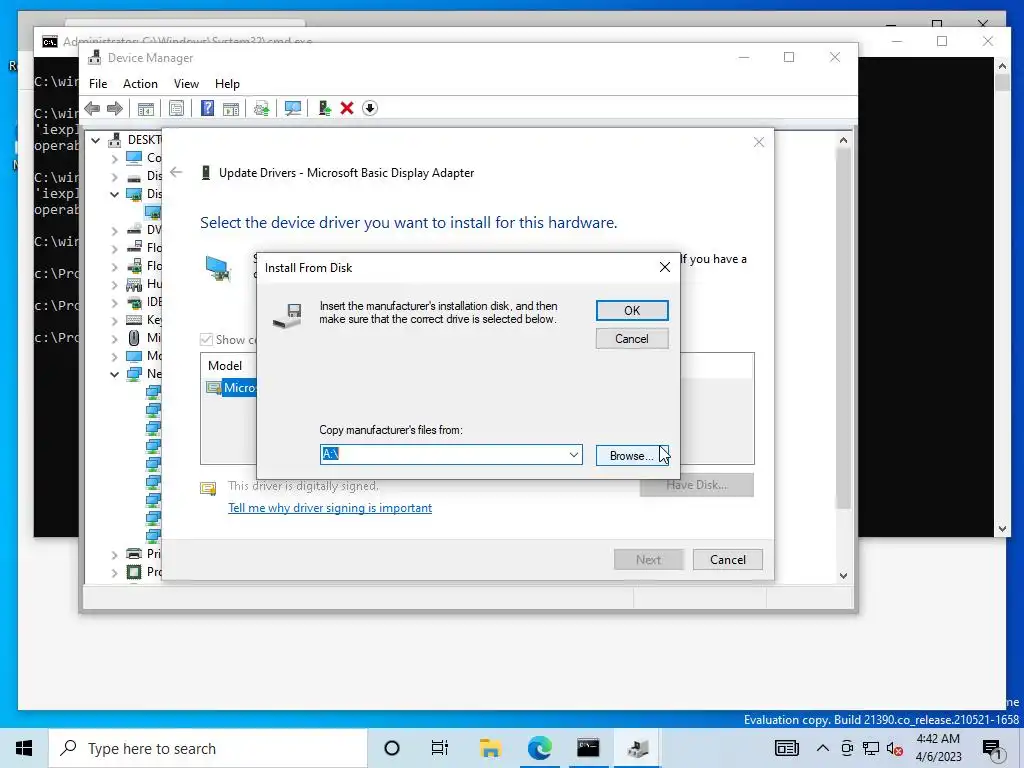The width and height of the screenshot is (1024, 768).
Task: Click the Model column header
Action: [x=225, y=366]
